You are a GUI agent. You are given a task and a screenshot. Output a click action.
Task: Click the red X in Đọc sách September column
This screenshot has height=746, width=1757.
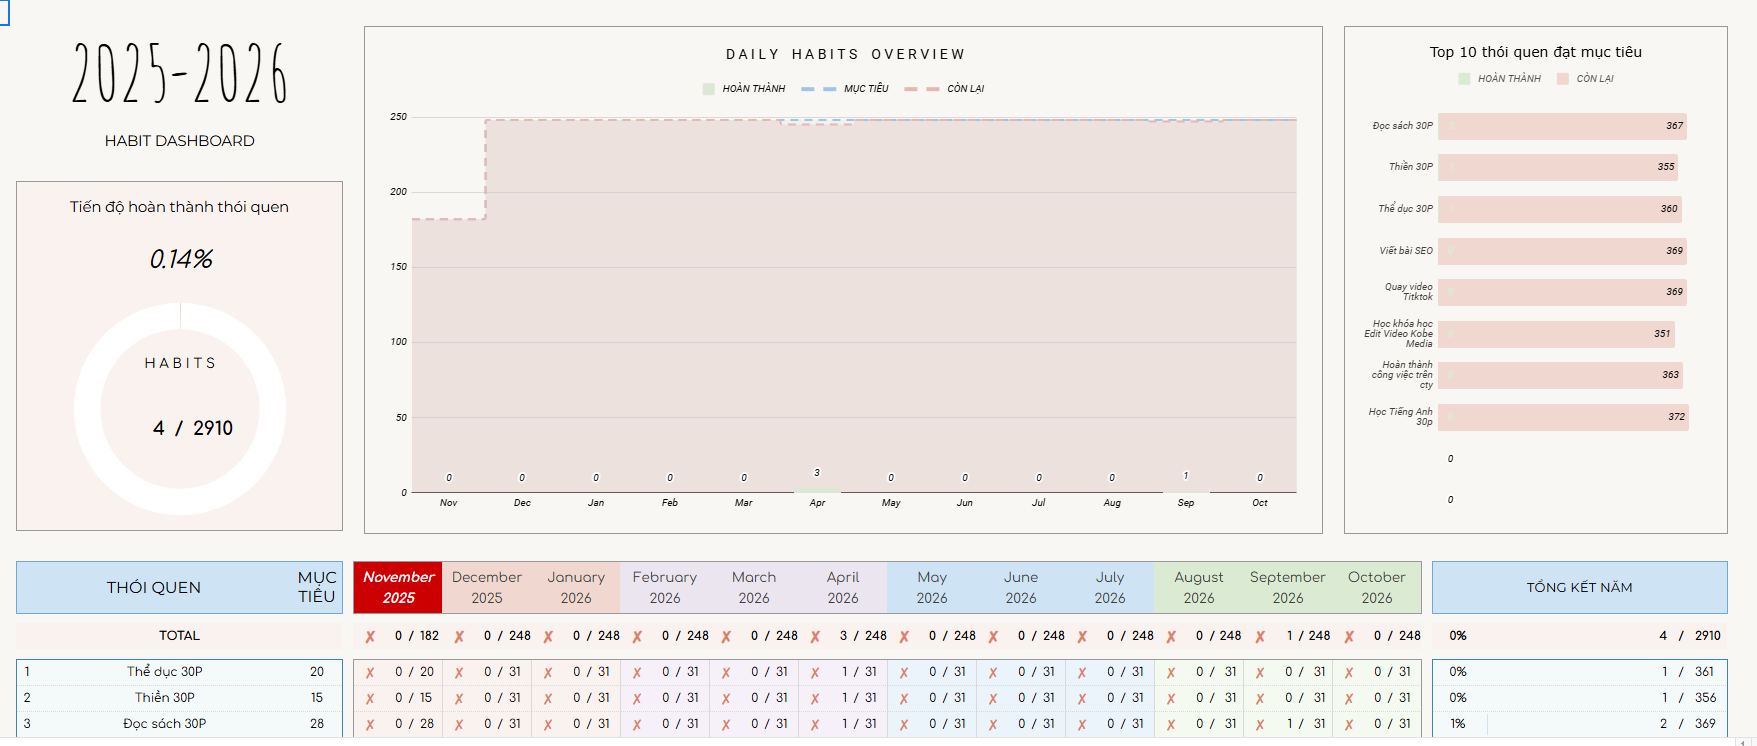[x=1260, y=725]
